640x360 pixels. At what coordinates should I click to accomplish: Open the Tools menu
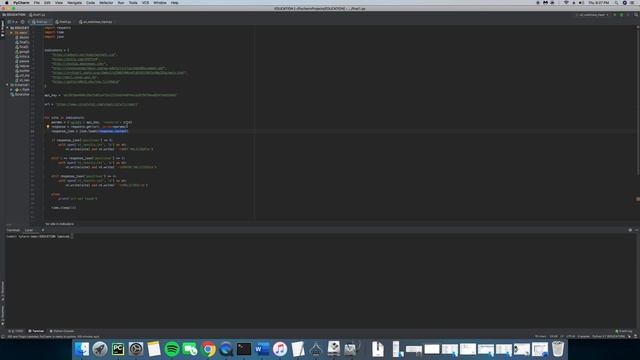133,2
